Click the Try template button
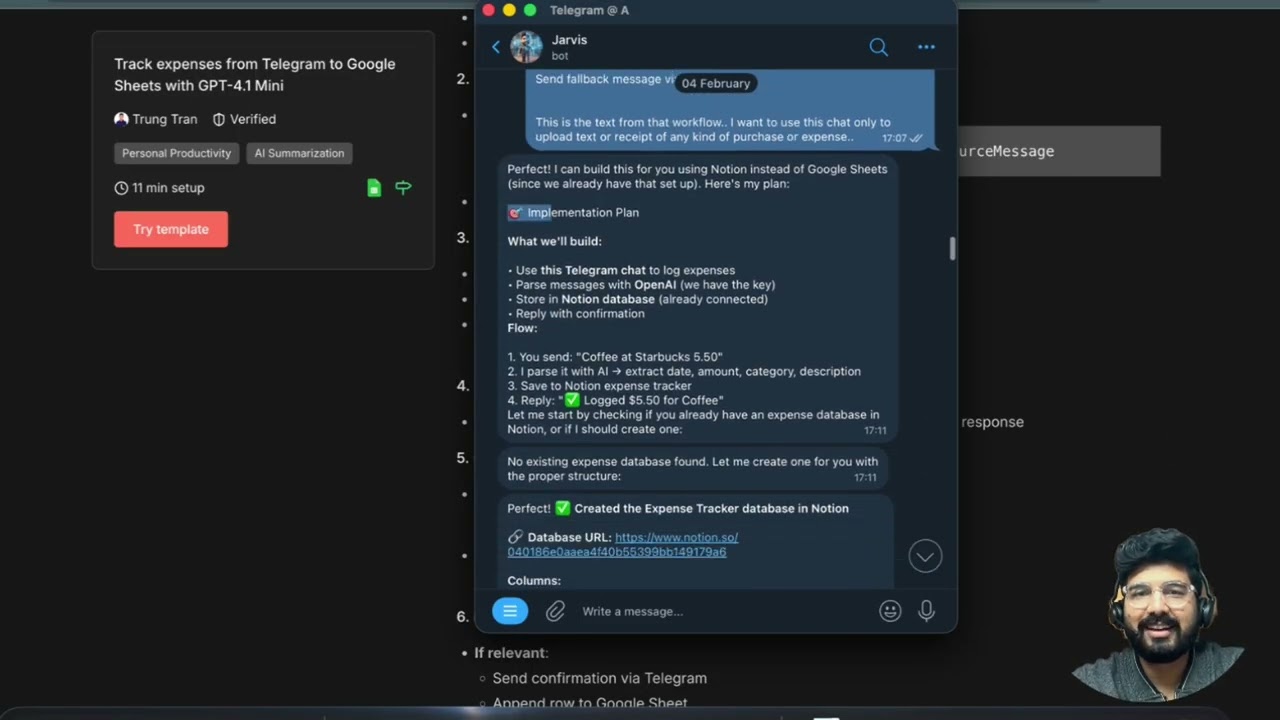 [171, 229]
